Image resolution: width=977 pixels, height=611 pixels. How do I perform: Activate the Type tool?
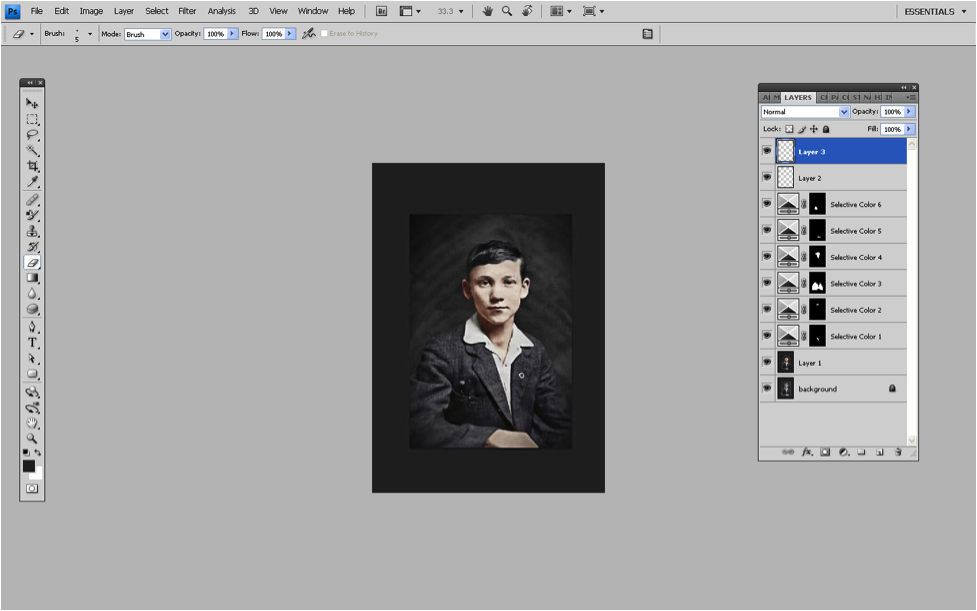click(x=32, y=342)
